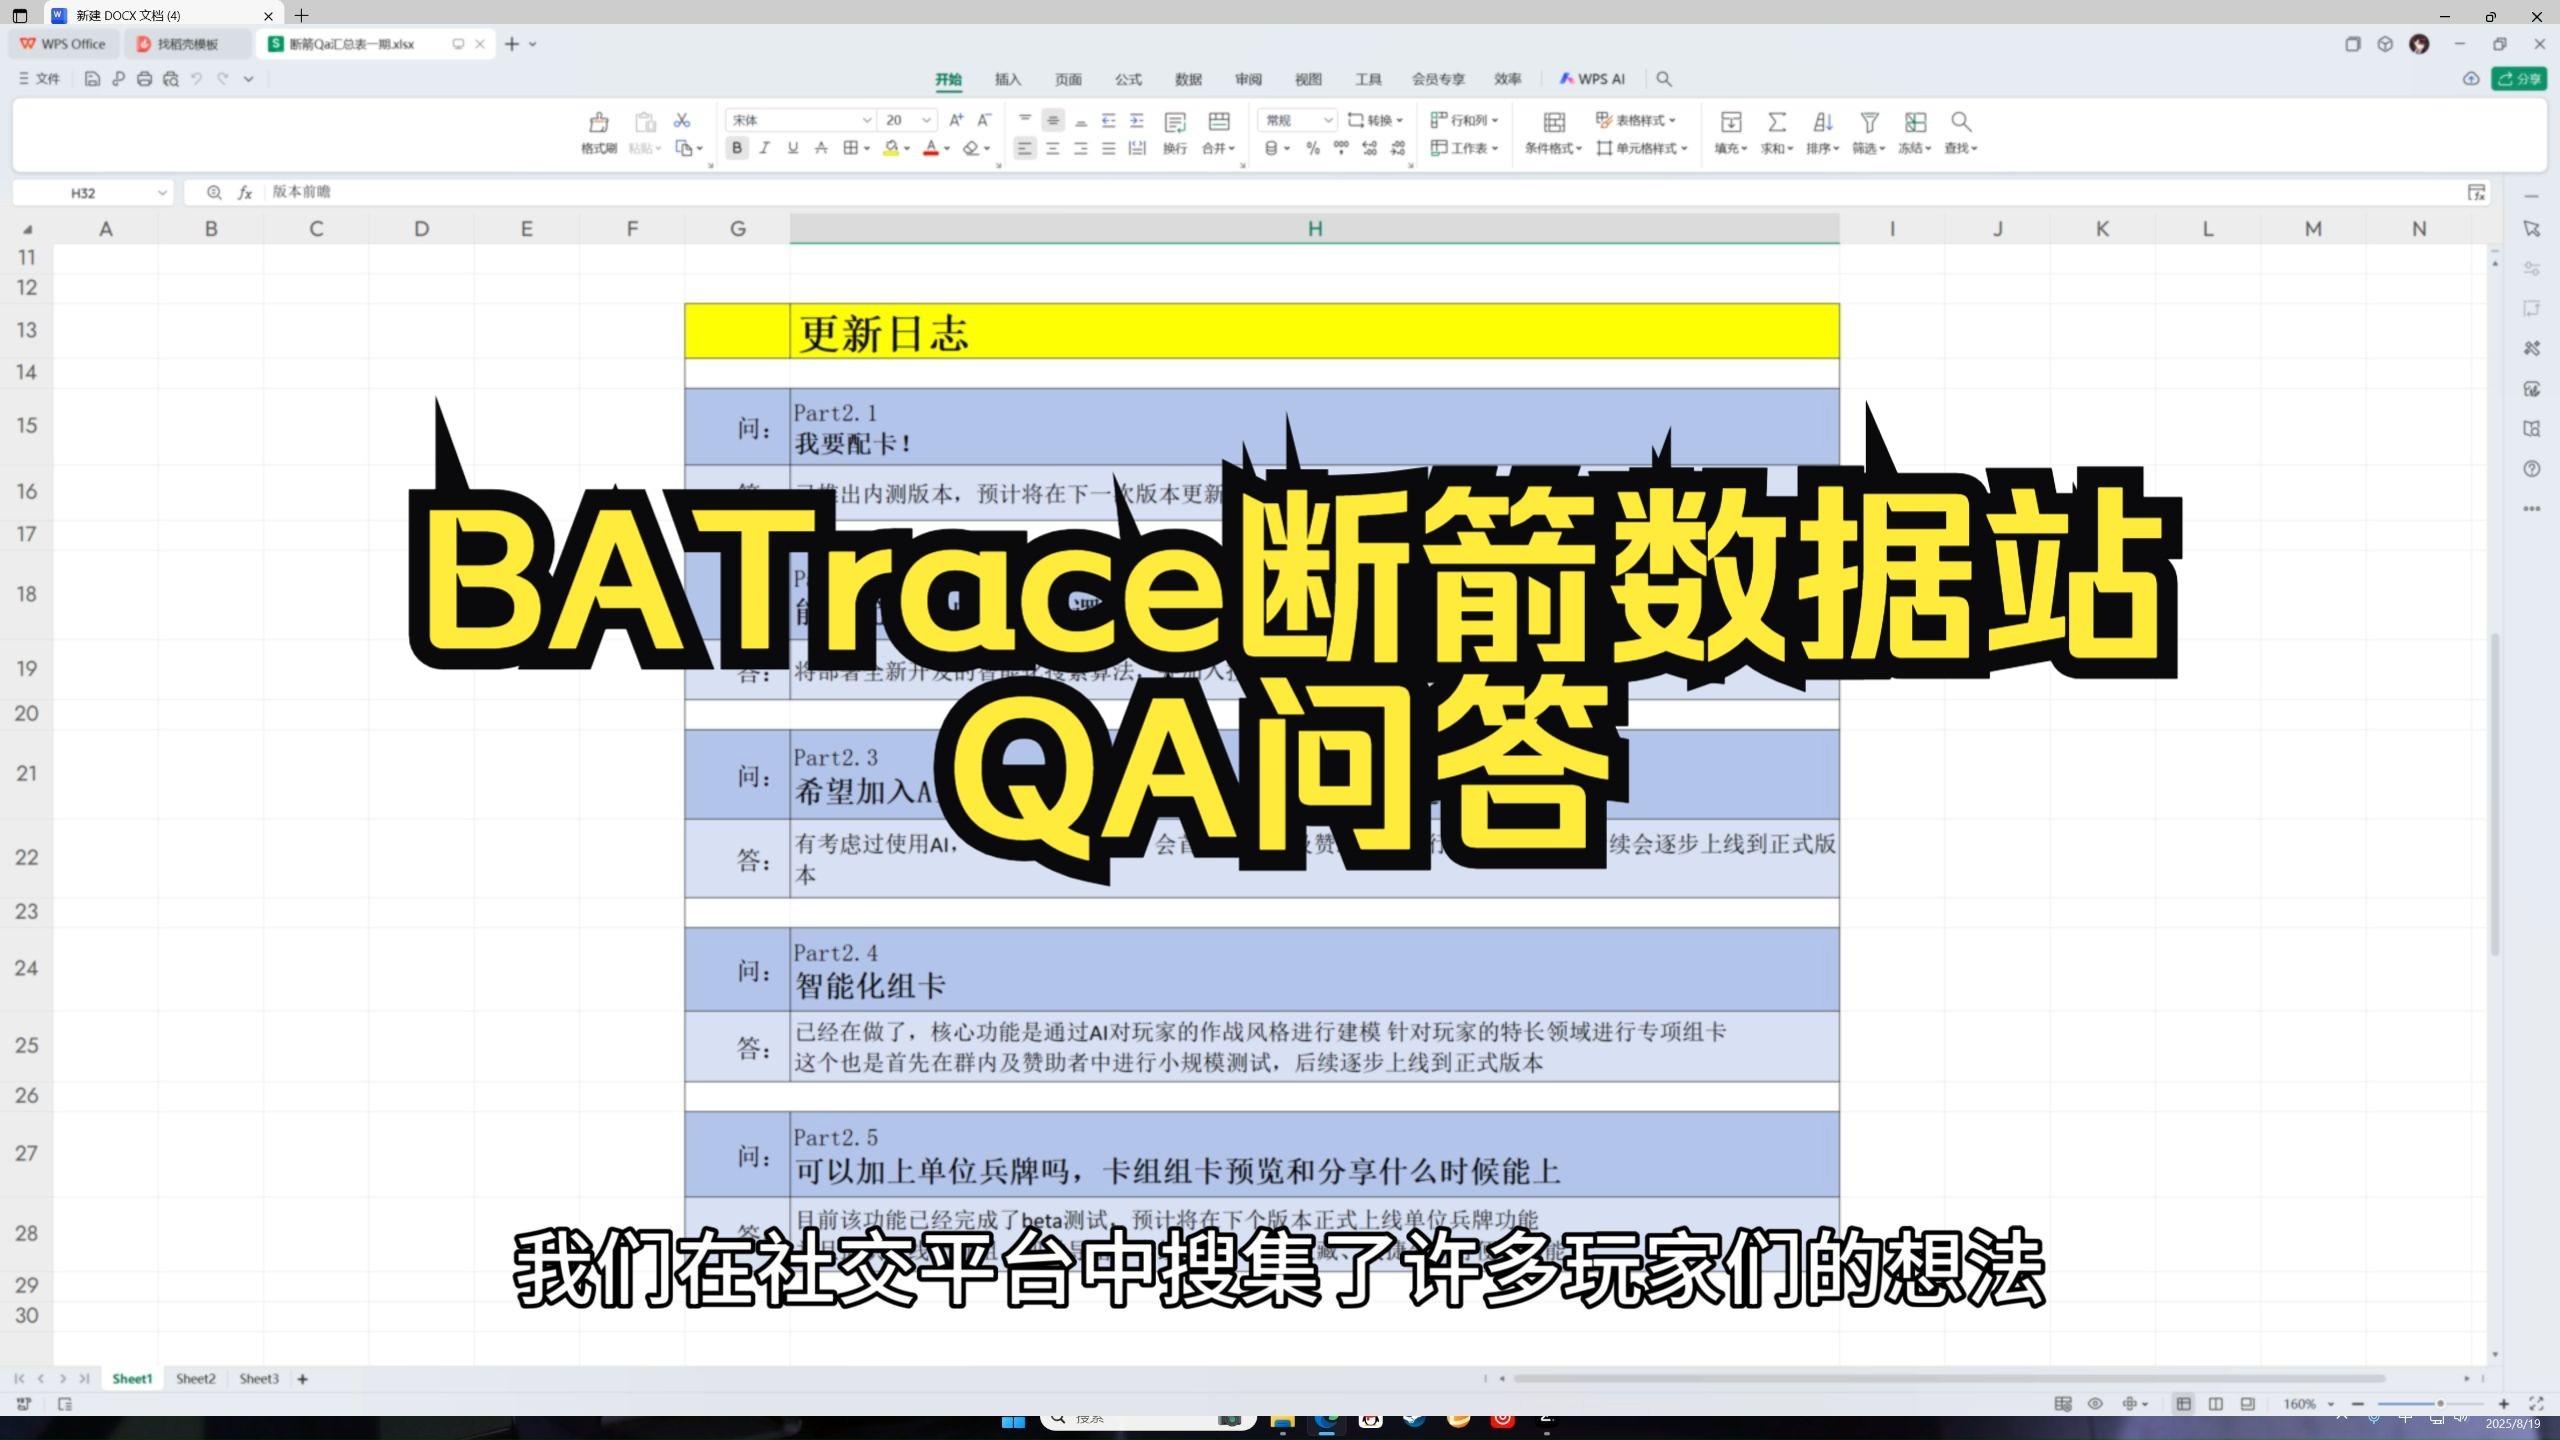Viewport: 2560px width, 1440px height.
Task: Click the AutoSum (求和) icon
Action: (1777, 122)
